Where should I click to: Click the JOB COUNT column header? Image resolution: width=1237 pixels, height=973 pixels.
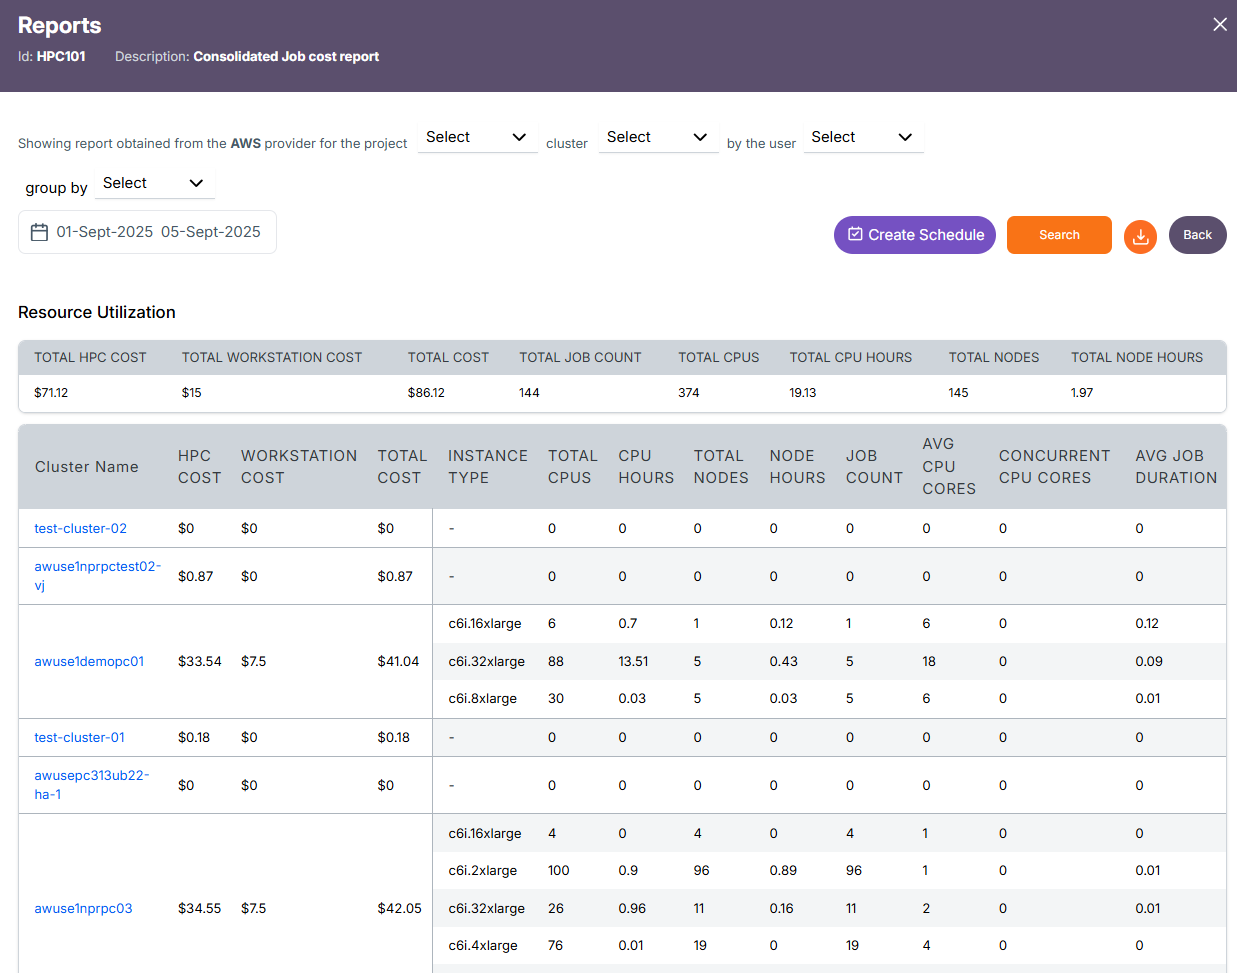[x=874, y=467]
